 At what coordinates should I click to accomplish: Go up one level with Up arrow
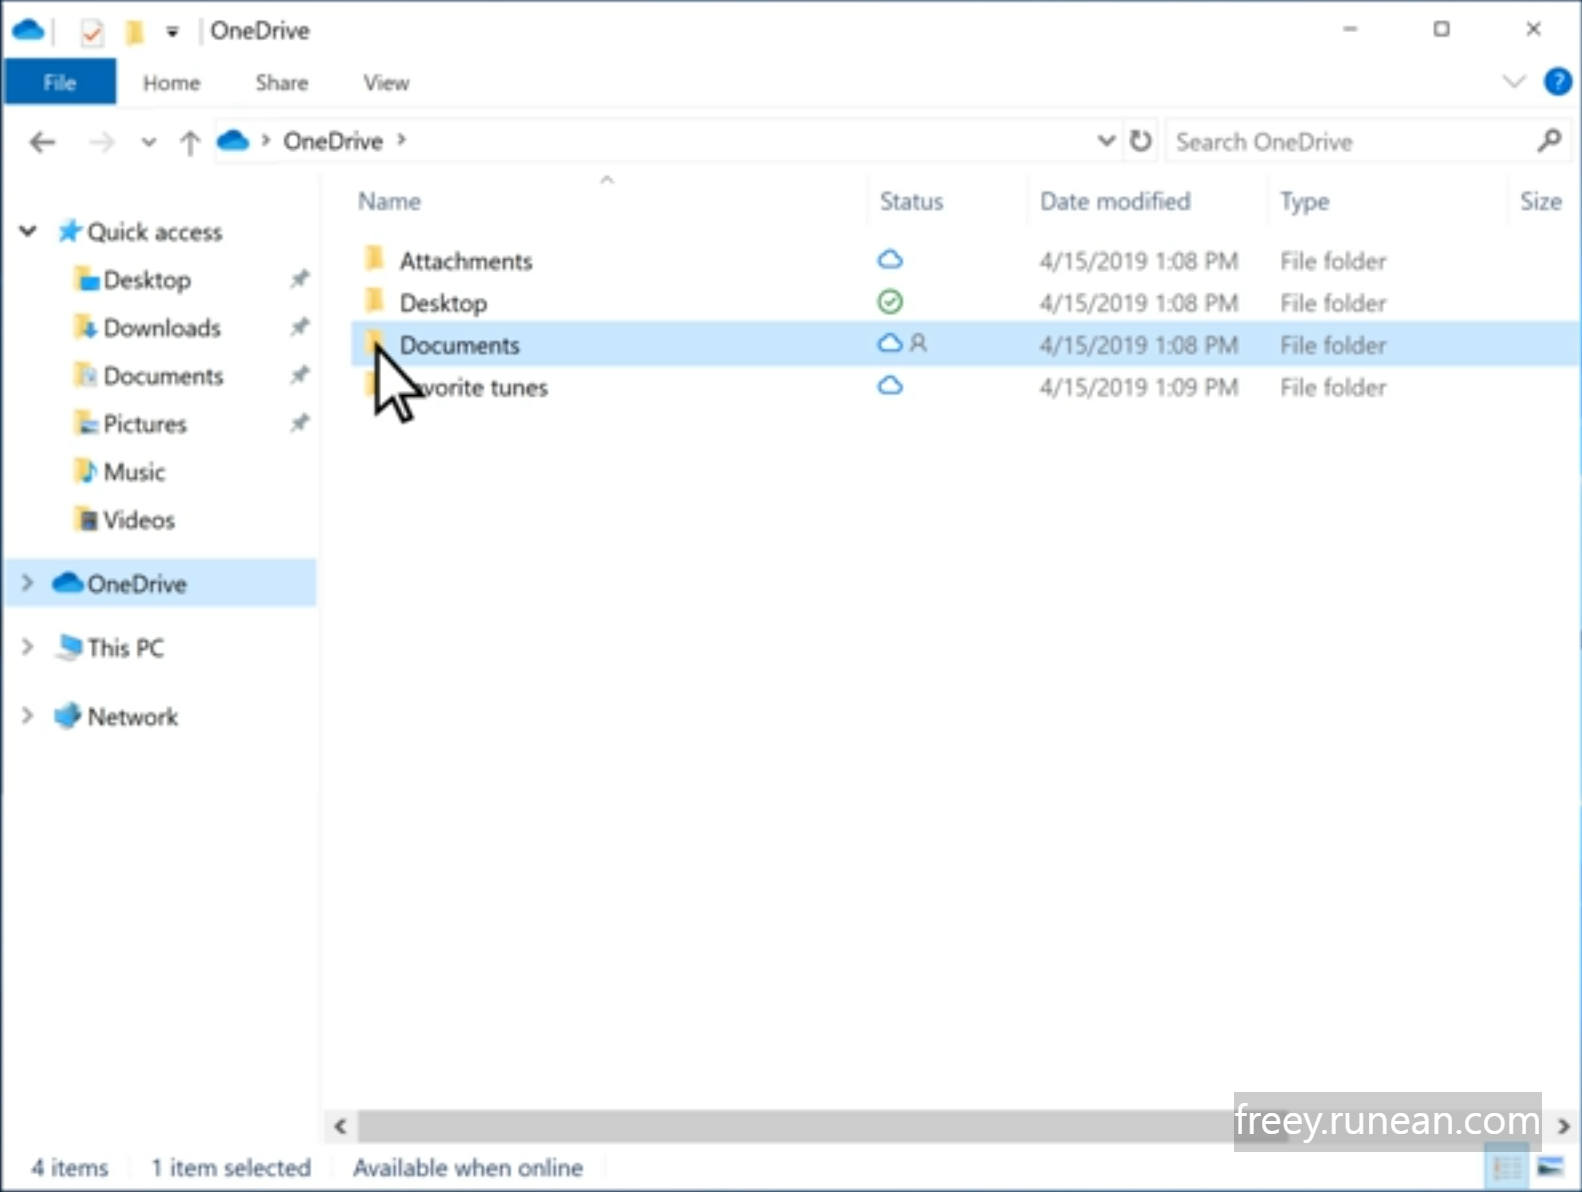[x=190, y=142]
